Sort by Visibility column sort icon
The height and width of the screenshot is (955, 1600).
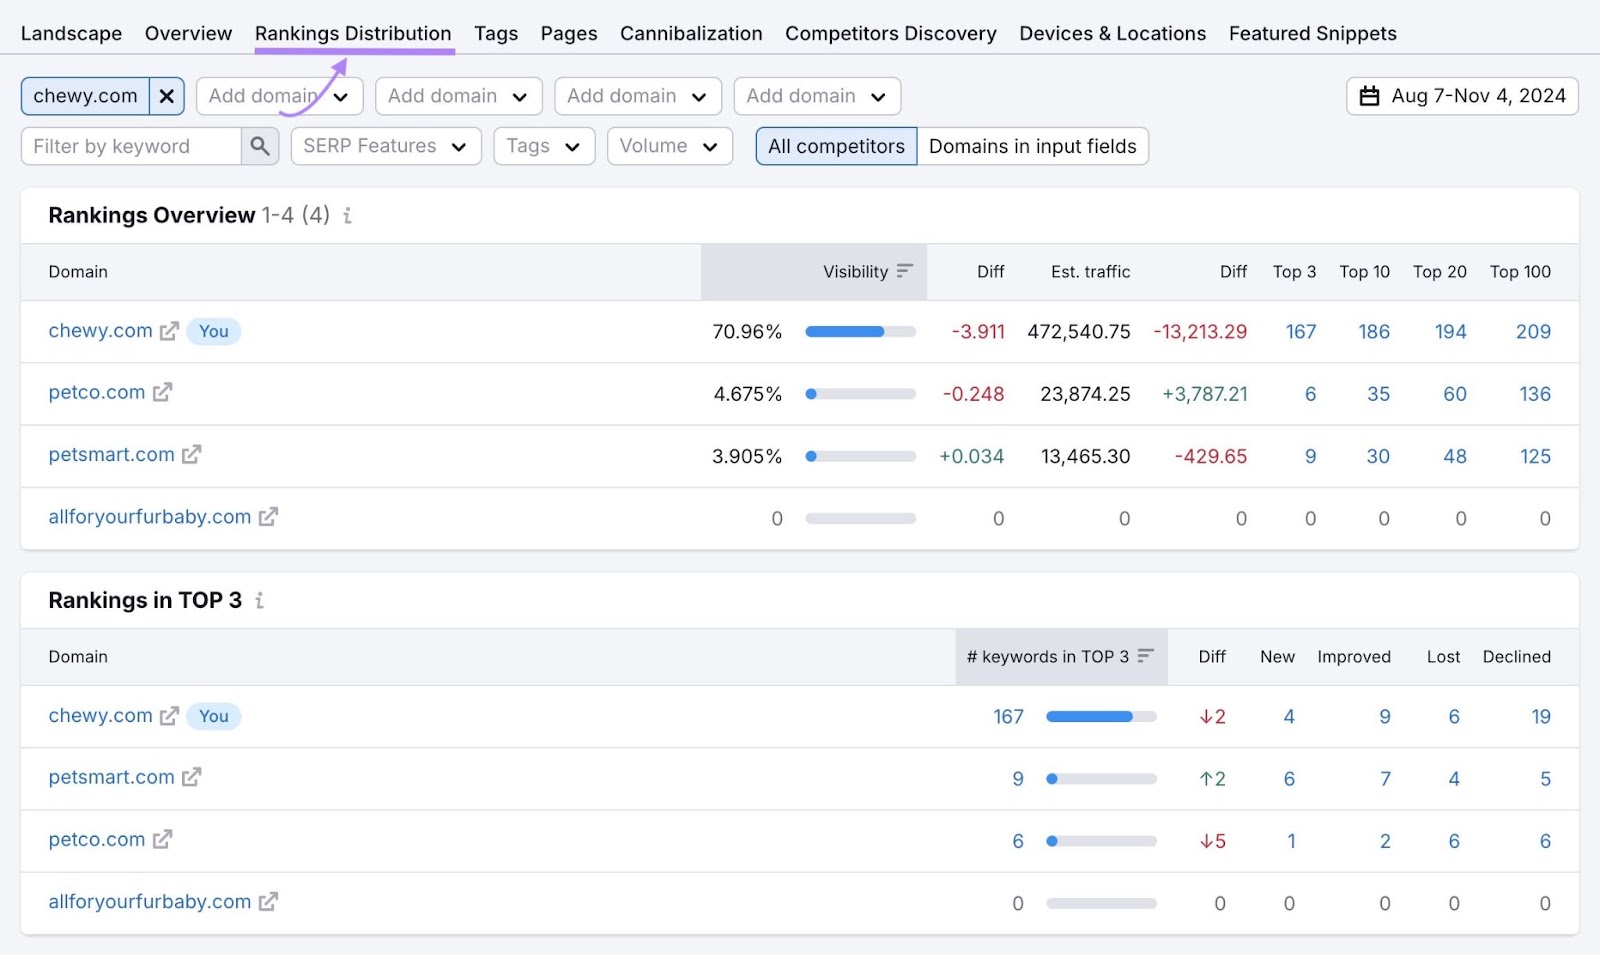coord(905,271)
